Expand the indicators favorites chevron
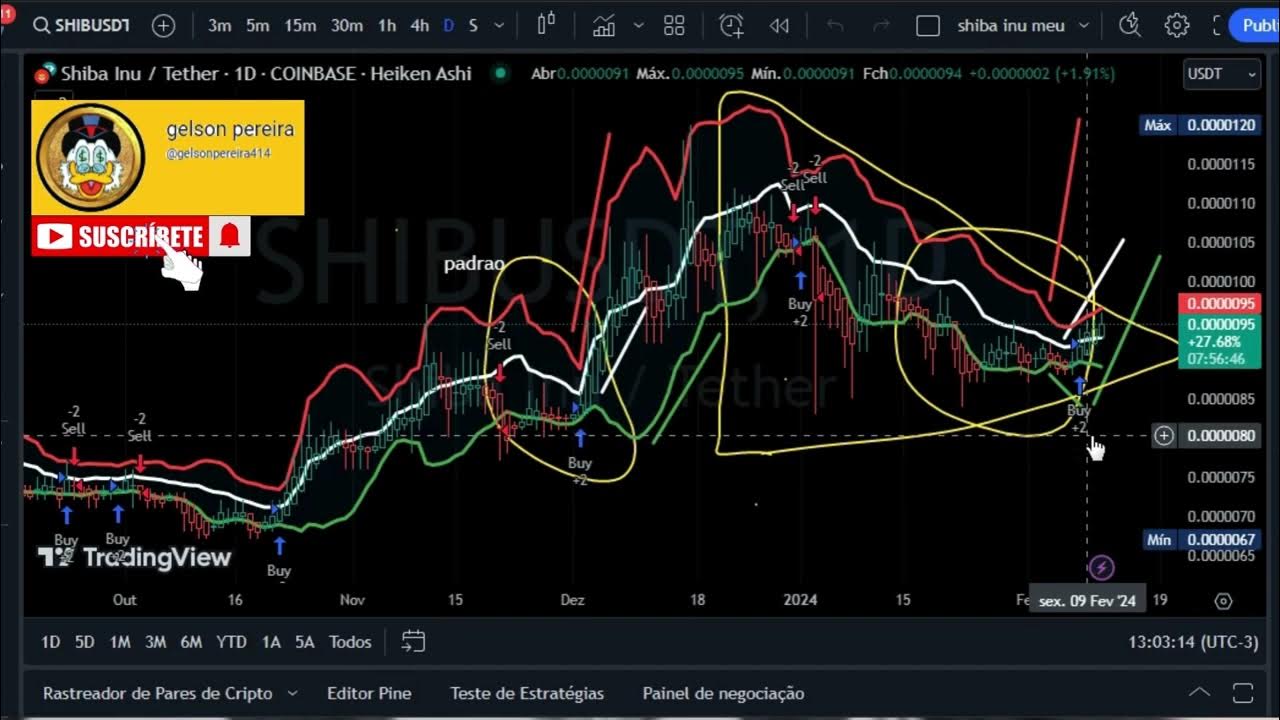The height and width of the screenshot is (720, 1280). coord(638,25)
